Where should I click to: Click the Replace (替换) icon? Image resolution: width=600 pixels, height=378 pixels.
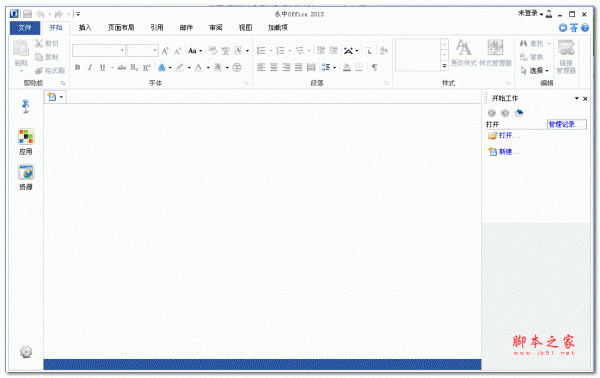[524, 57]
